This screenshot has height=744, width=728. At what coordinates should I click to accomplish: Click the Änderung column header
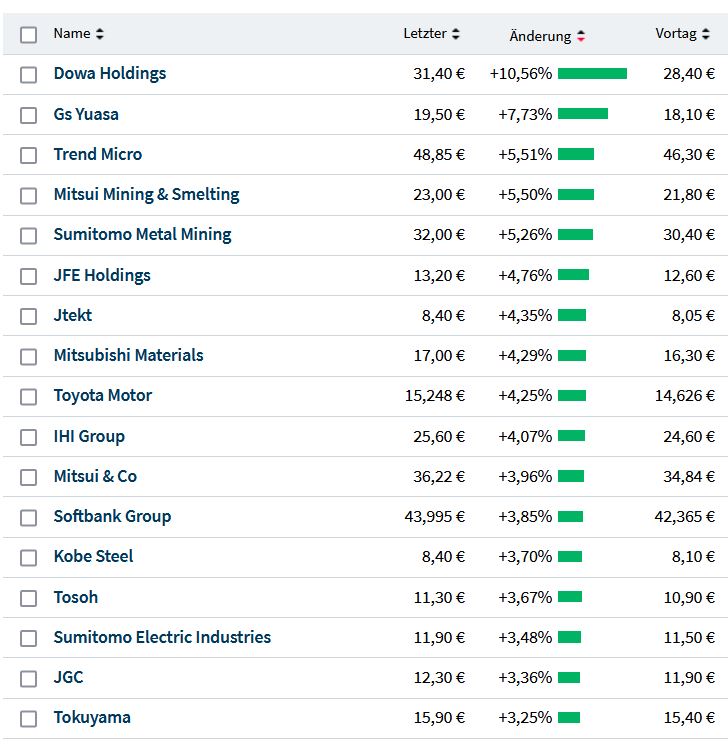click(x=540, y=36)
